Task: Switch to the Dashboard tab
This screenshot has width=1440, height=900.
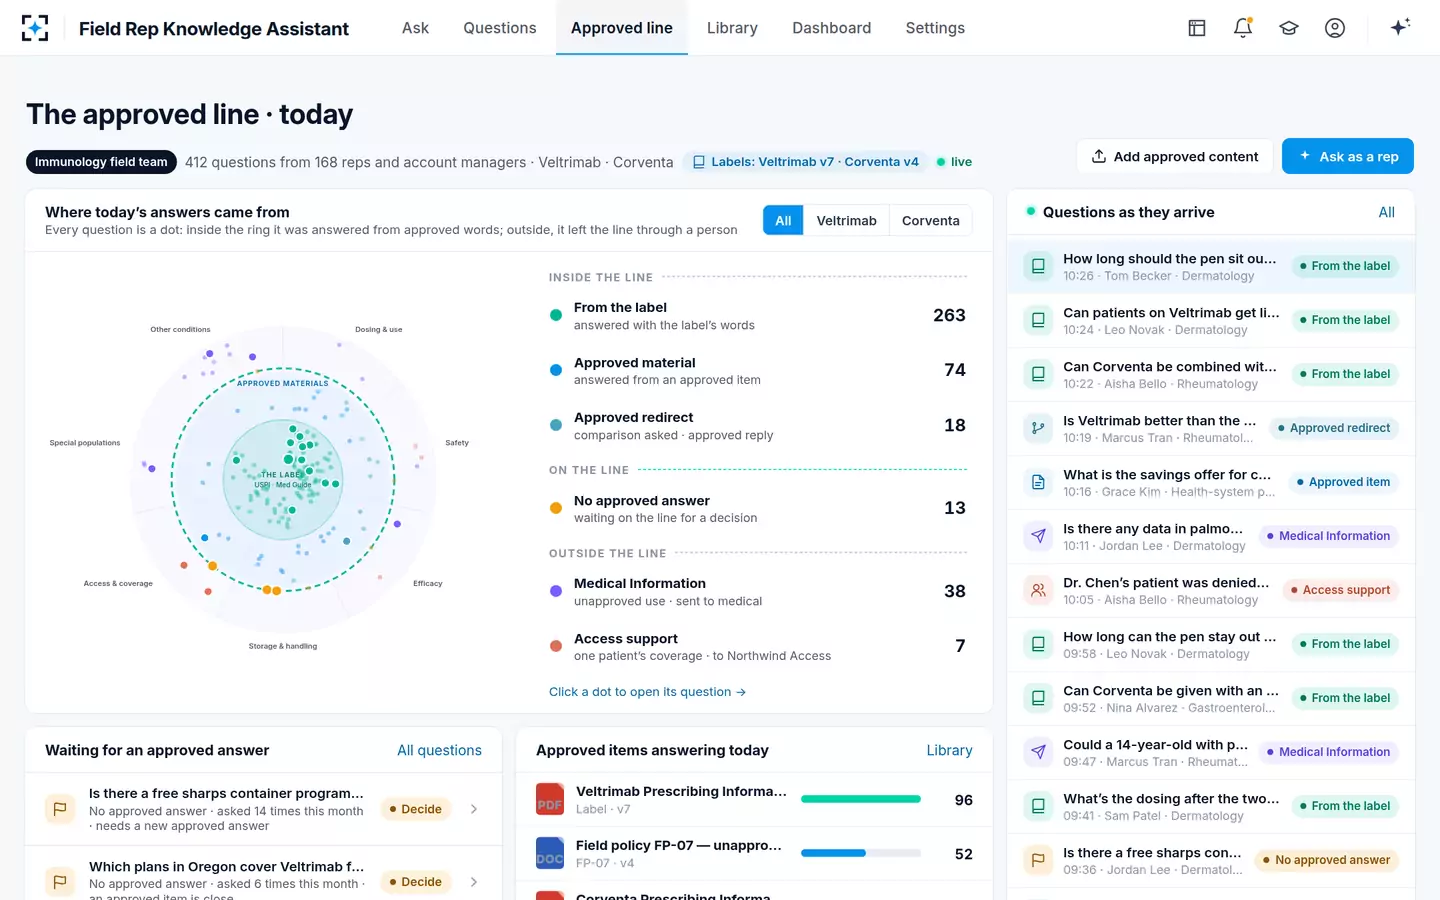Action: (x=831, y=28)
